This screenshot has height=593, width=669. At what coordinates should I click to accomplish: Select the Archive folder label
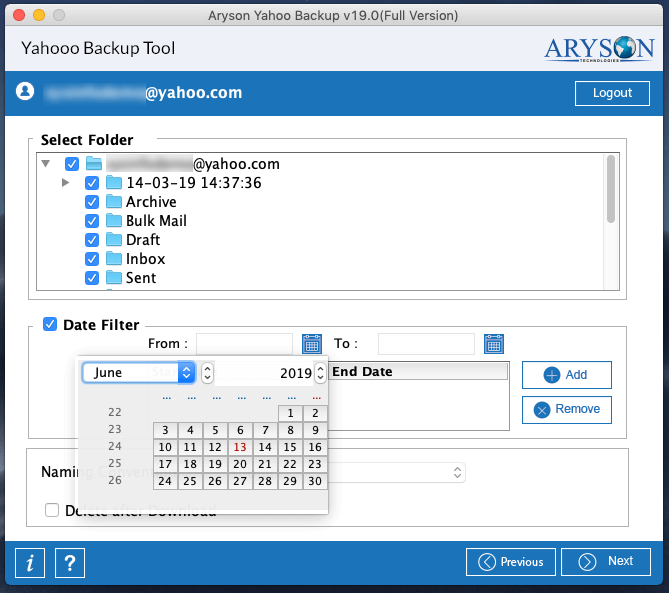coord(151,202)
